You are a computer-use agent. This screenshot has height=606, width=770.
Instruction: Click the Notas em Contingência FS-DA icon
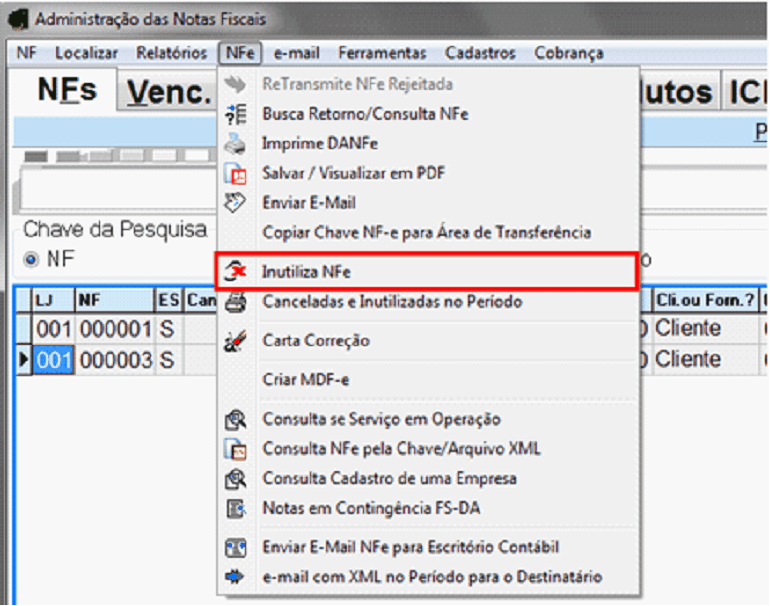[236, 508]
